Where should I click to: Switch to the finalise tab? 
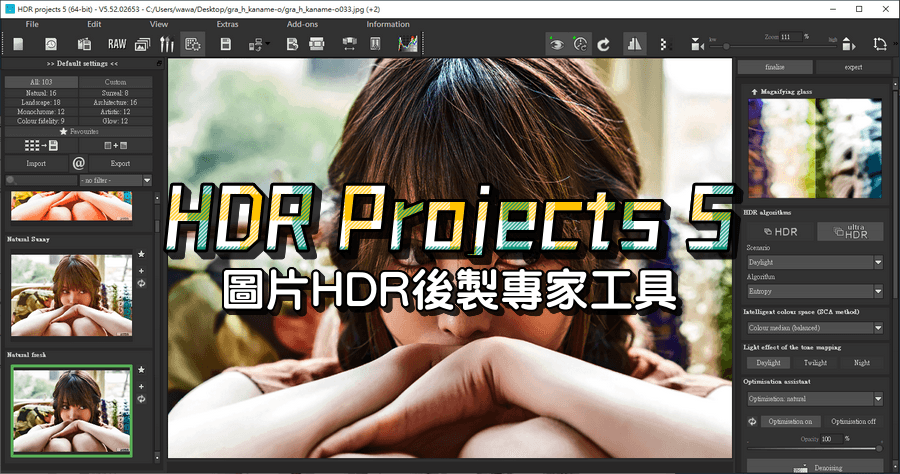point(775,67)
